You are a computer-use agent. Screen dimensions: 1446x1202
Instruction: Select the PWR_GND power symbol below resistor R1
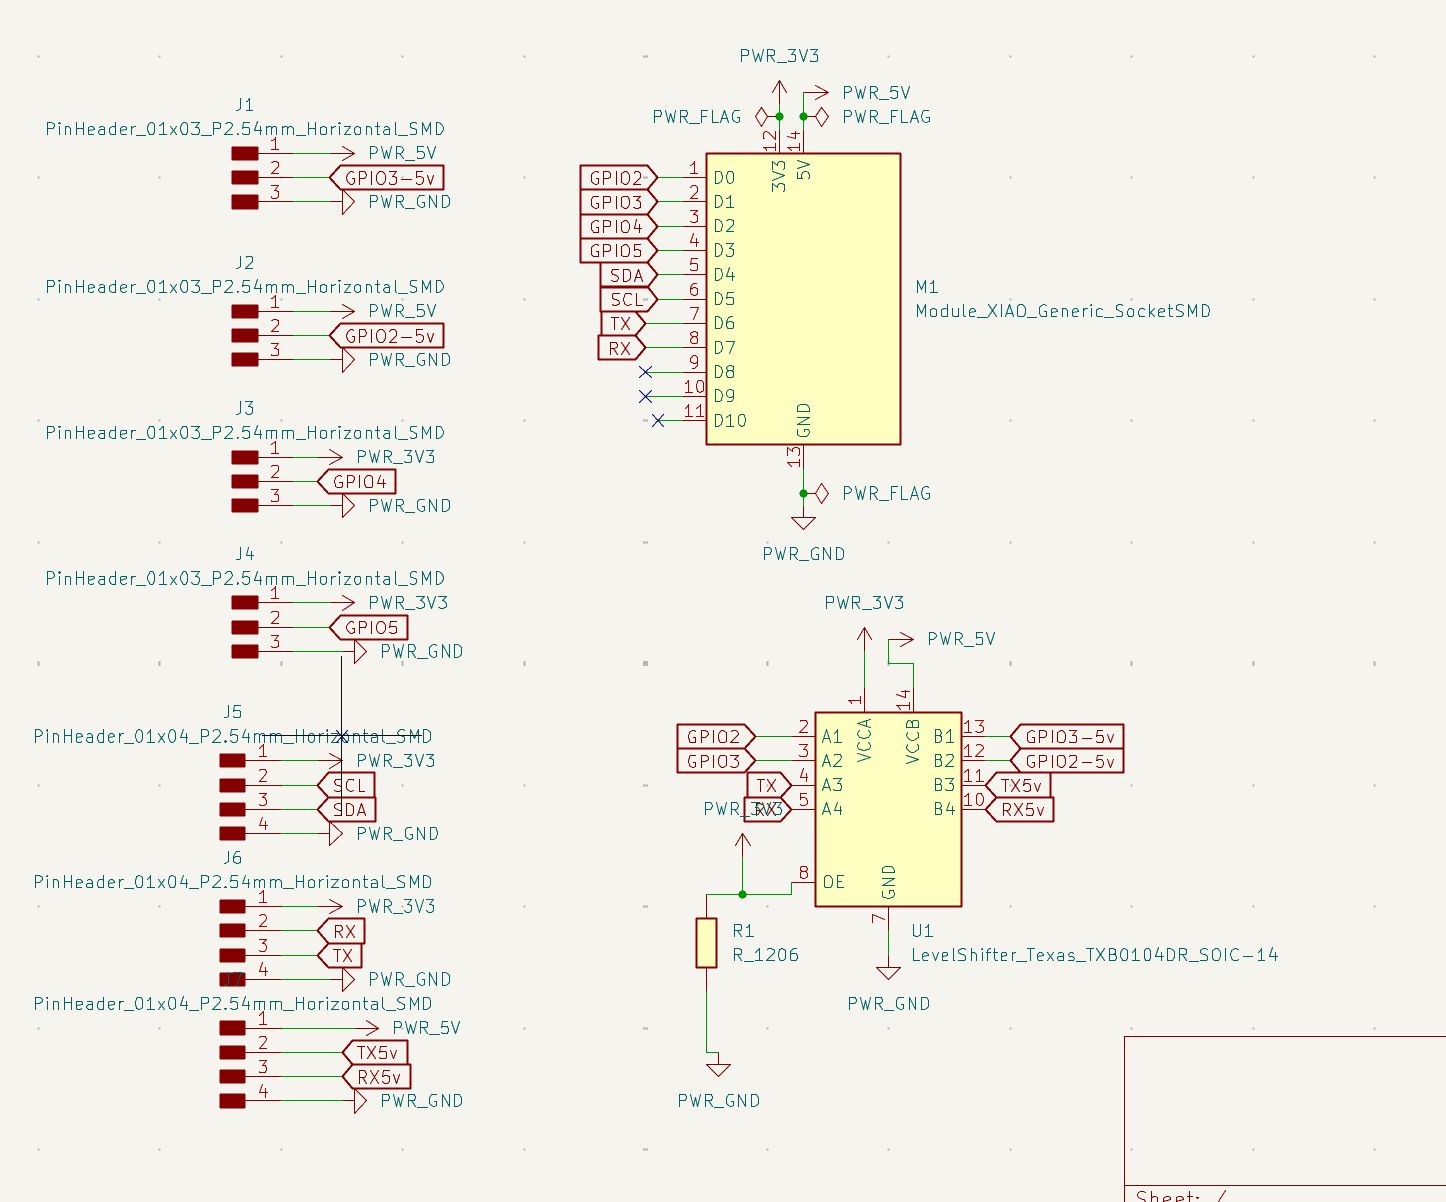718,1069
